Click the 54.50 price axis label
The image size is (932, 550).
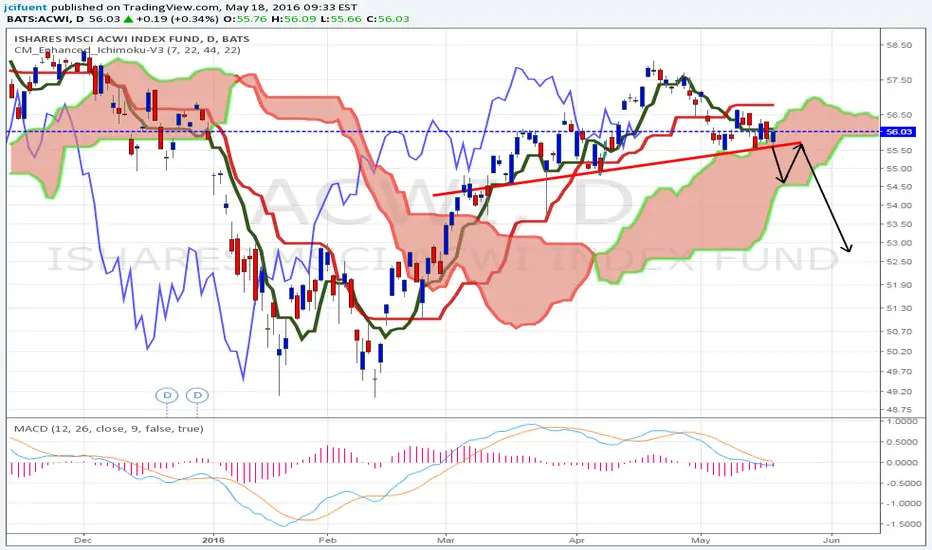pyautogui.click(x=898, y=187)
